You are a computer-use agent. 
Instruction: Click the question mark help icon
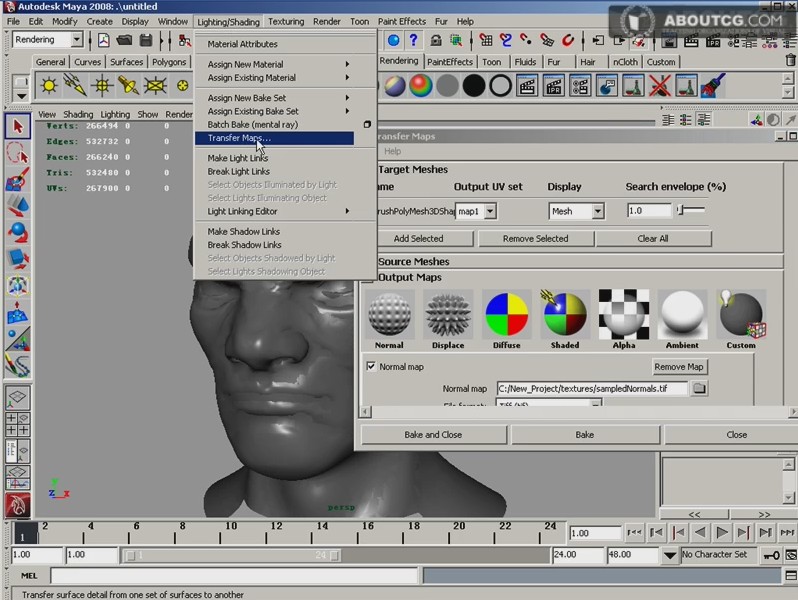[x=413, y=40]
